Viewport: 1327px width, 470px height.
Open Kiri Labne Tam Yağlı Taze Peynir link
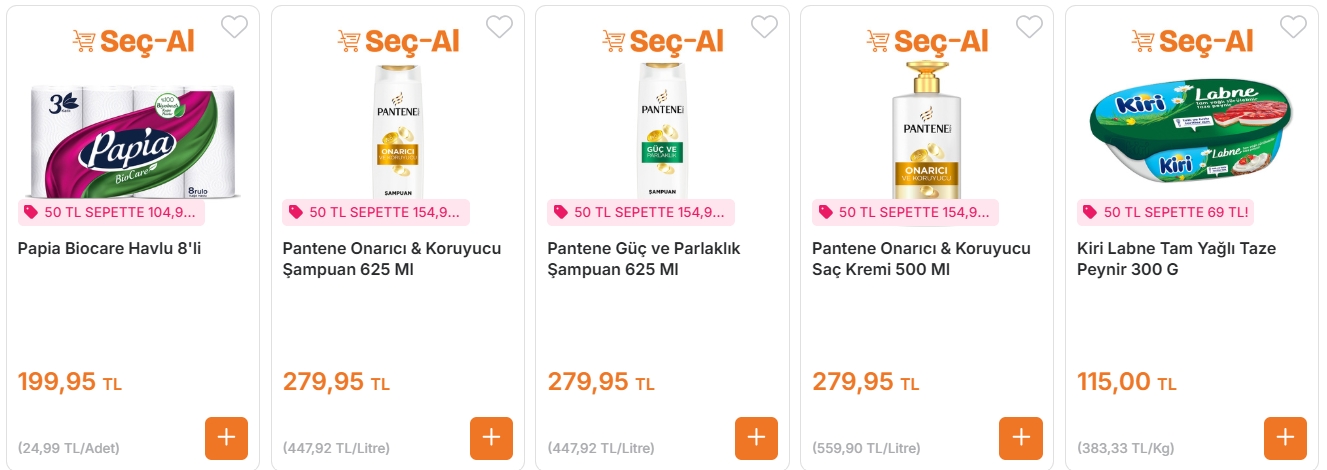[x=1176, y=259]
